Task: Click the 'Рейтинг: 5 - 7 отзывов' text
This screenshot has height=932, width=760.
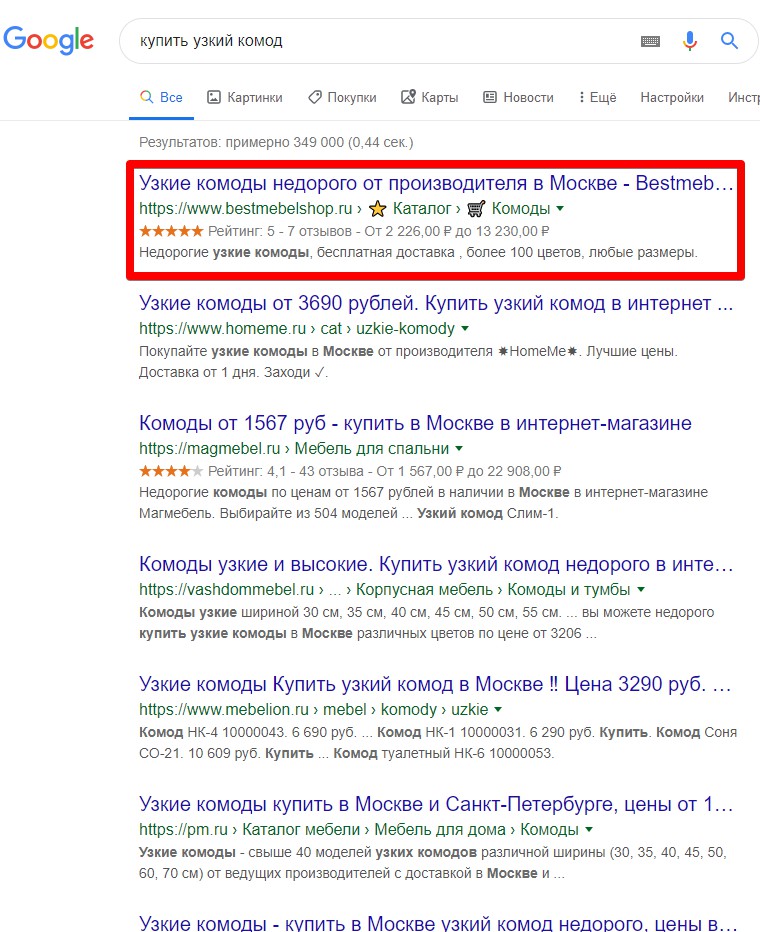Action: (x=280, y=231)
